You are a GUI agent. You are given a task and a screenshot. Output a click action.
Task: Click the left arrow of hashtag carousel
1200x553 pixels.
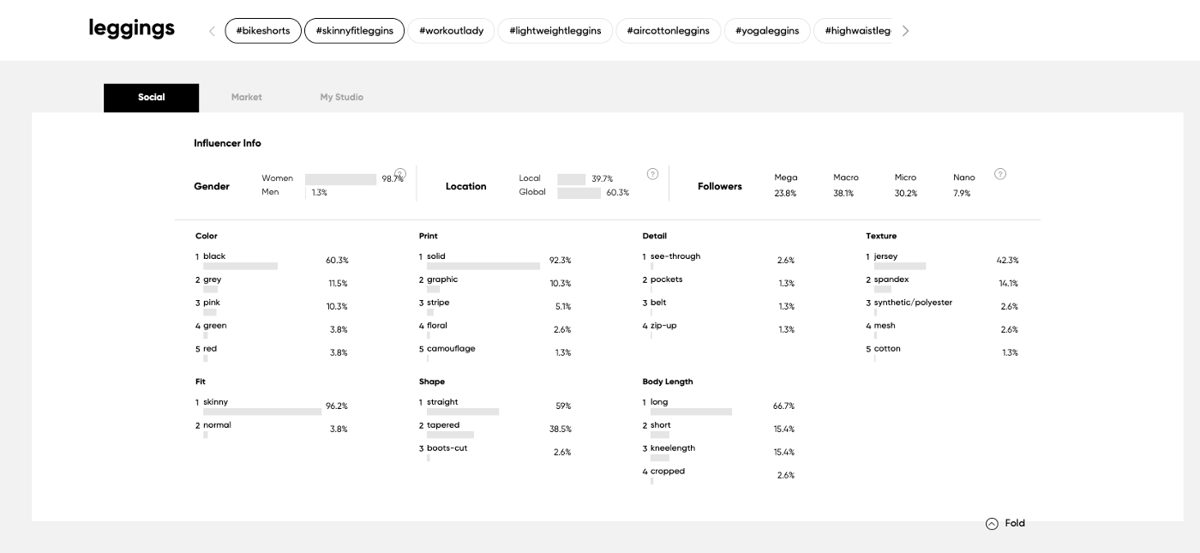tap(212, 31)
